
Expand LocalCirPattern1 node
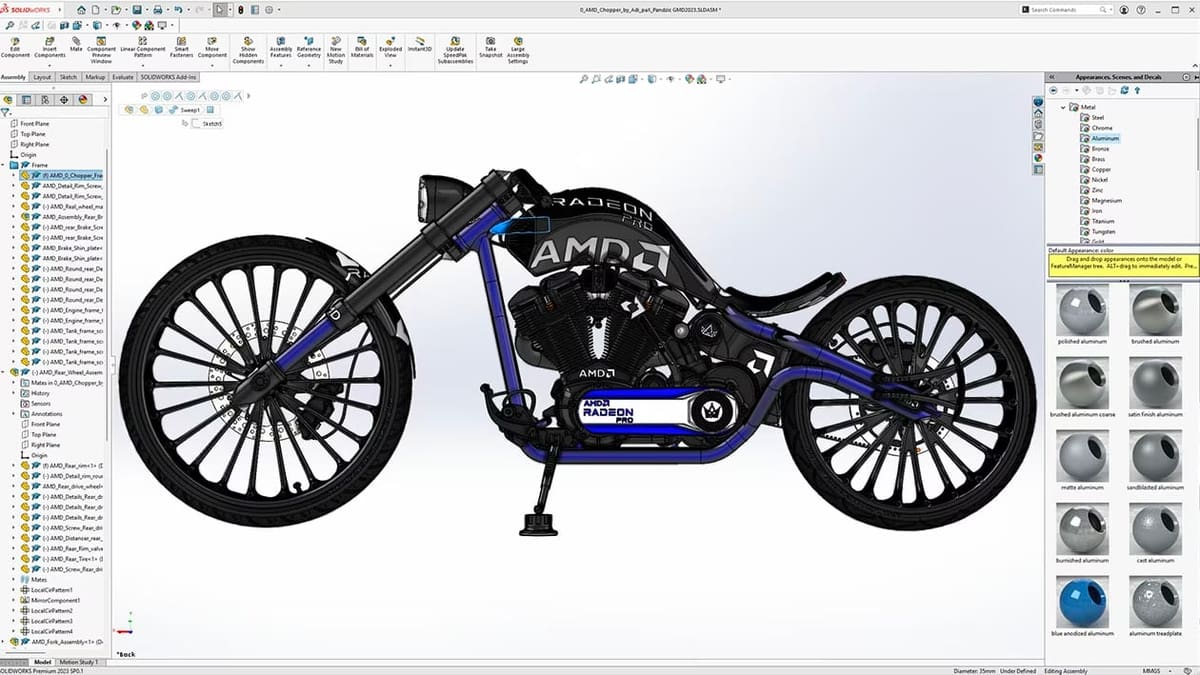[14, 590]
